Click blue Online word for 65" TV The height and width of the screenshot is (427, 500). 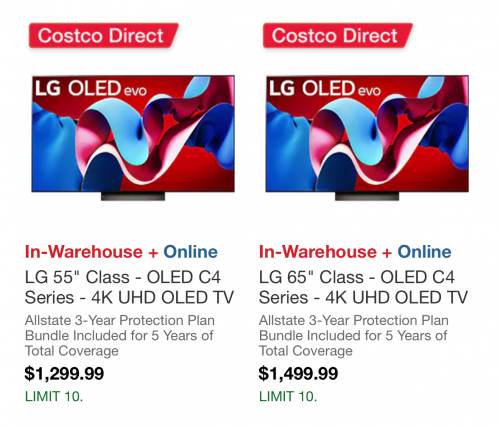tap(424, 252)
